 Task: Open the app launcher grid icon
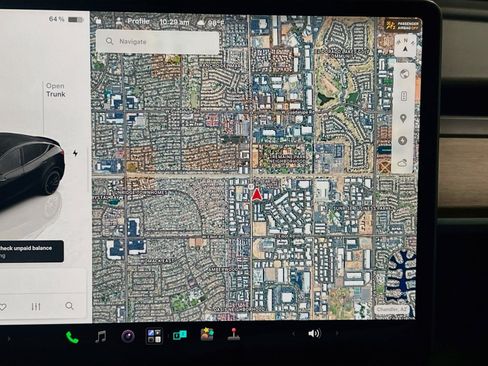(154, 336)
